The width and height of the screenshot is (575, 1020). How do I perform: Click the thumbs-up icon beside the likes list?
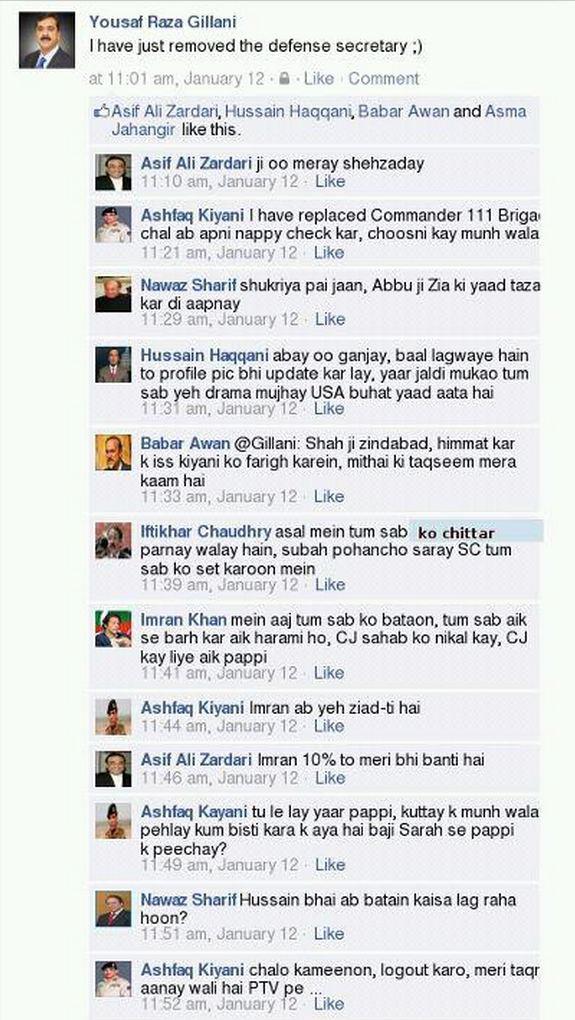[x=101, y=111]
